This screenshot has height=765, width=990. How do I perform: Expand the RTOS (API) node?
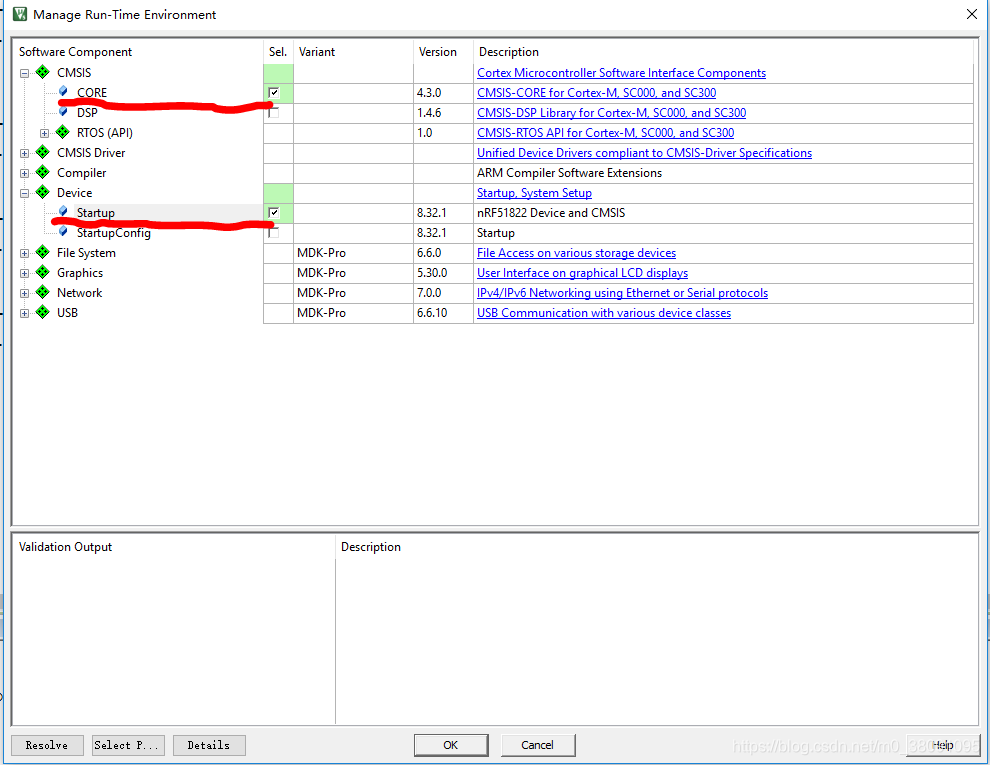click(44, 133)
